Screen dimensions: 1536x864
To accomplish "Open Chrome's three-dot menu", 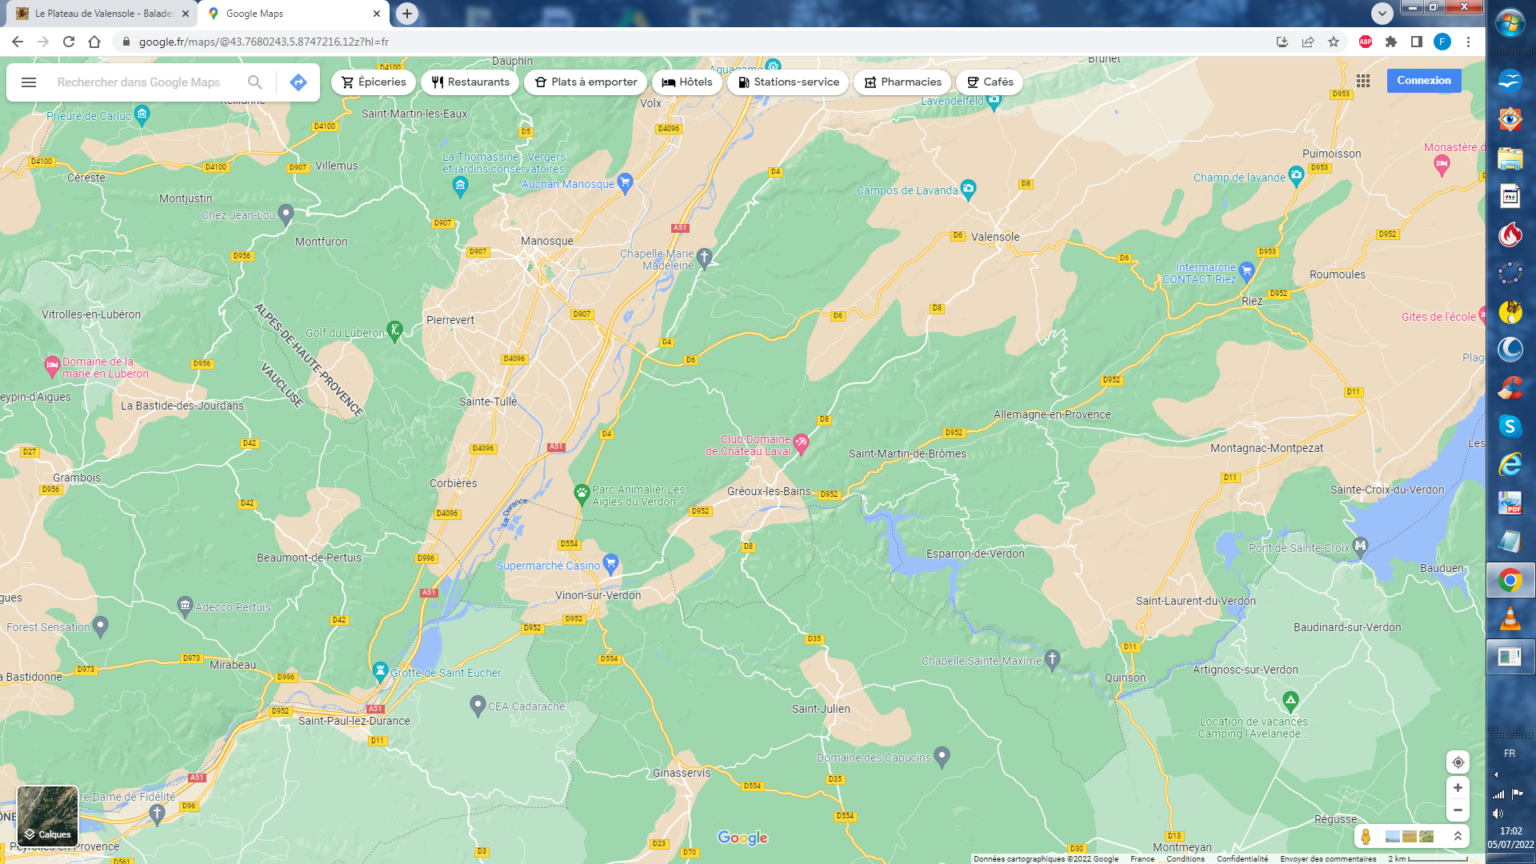I will point(1468,42).
